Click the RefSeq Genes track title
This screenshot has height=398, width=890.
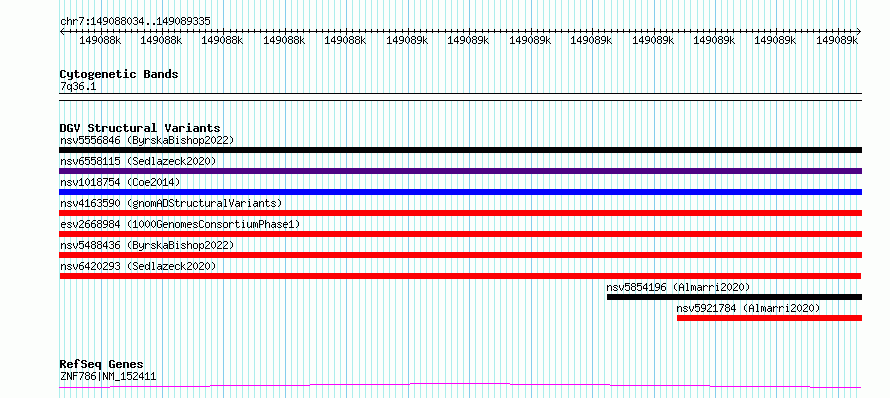click(102, 365)
